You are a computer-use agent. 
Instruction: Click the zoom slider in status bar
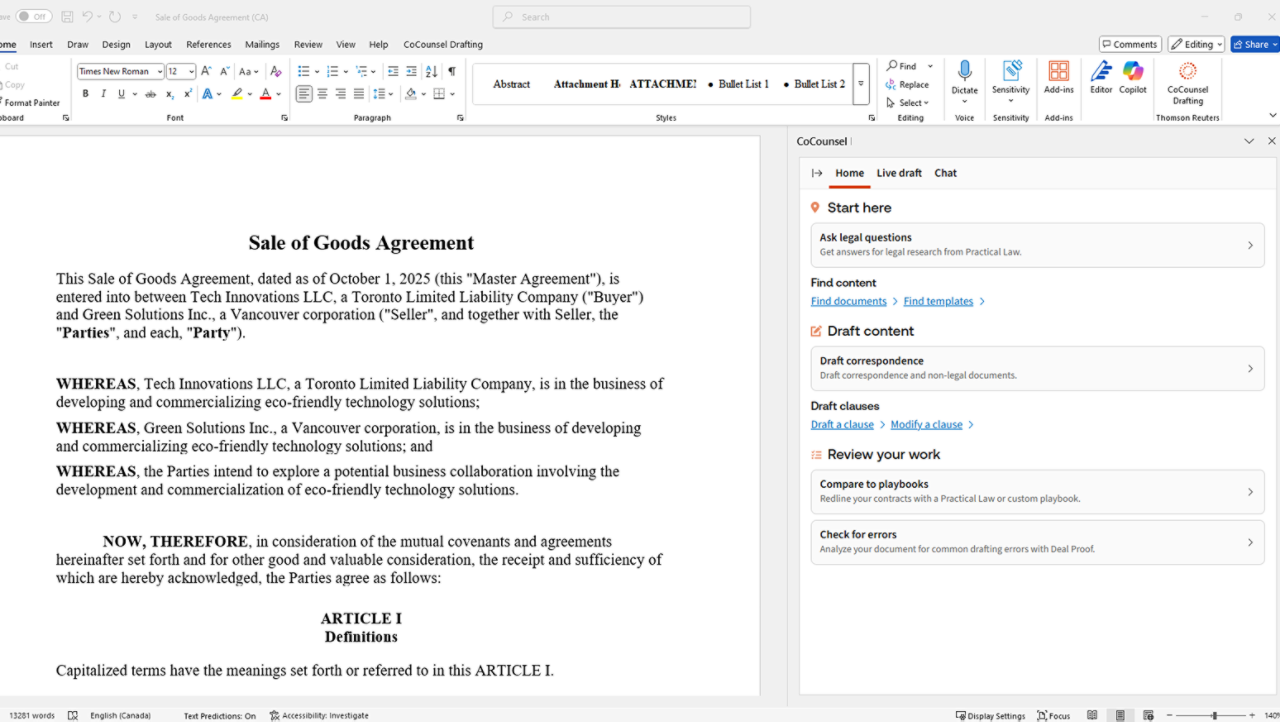[x=1214, y=716]
